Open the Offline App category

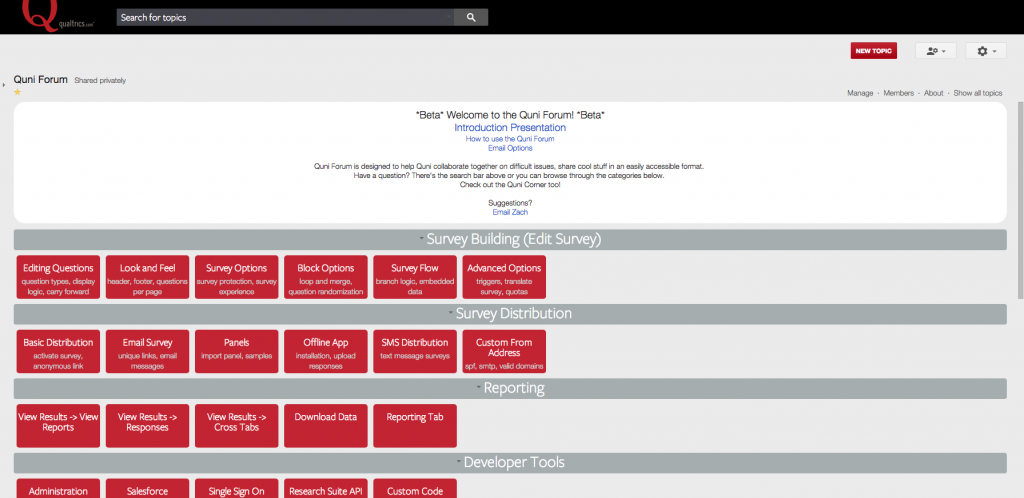pos(326,351)
